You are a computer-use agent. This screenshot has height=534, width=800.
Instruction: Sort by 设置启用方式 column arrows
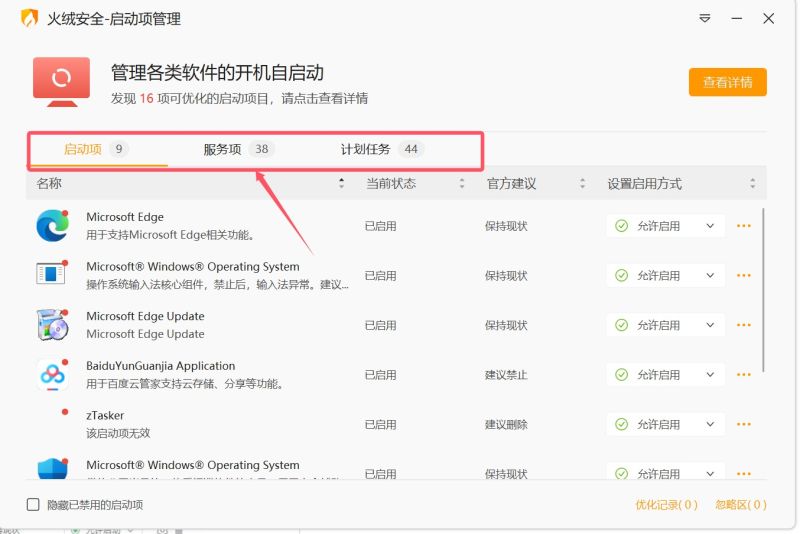coord(753,184)
